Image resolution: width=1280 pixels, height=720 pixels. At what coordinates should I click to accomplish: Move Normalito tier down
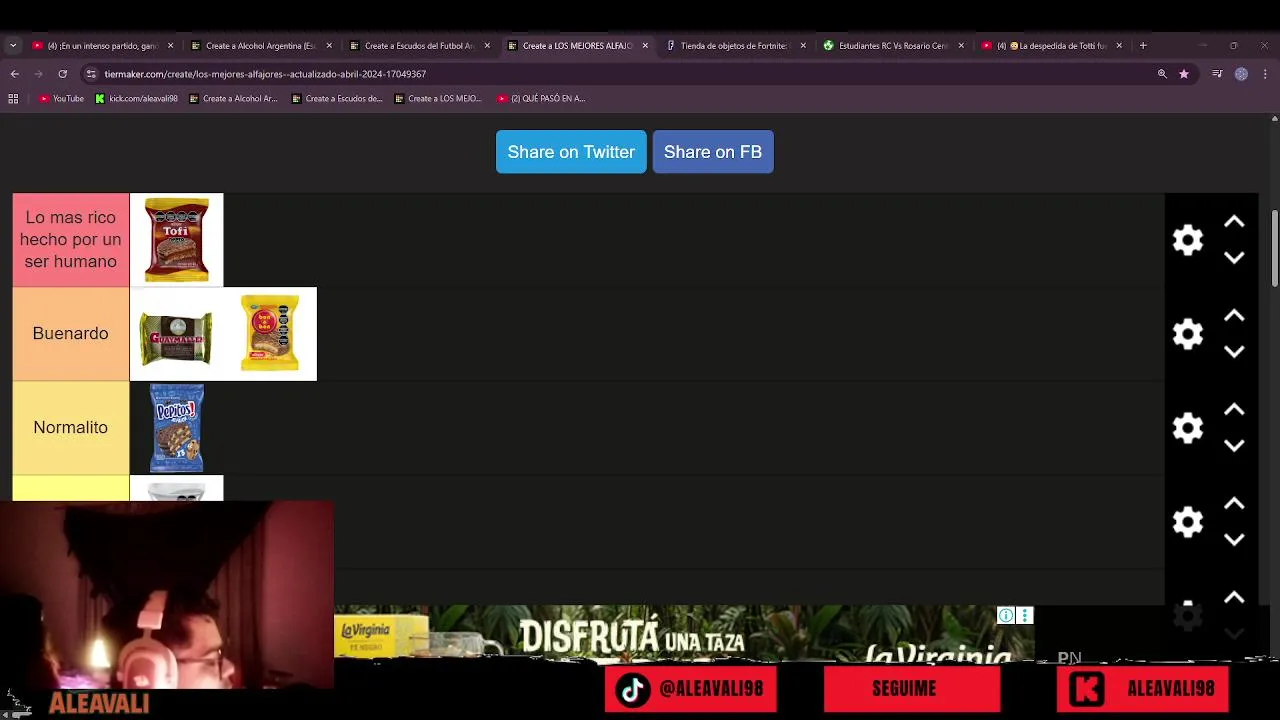point(1234,446)
